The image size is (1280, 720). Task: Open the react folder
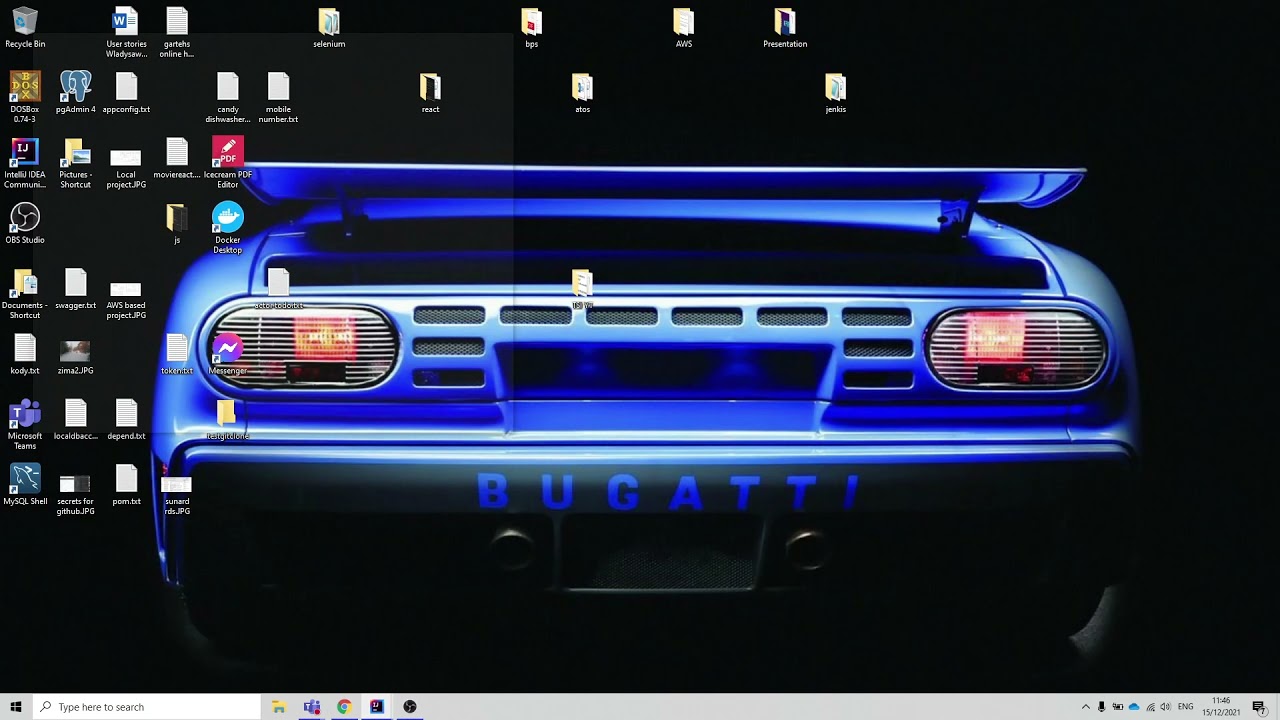click(430, 93)
